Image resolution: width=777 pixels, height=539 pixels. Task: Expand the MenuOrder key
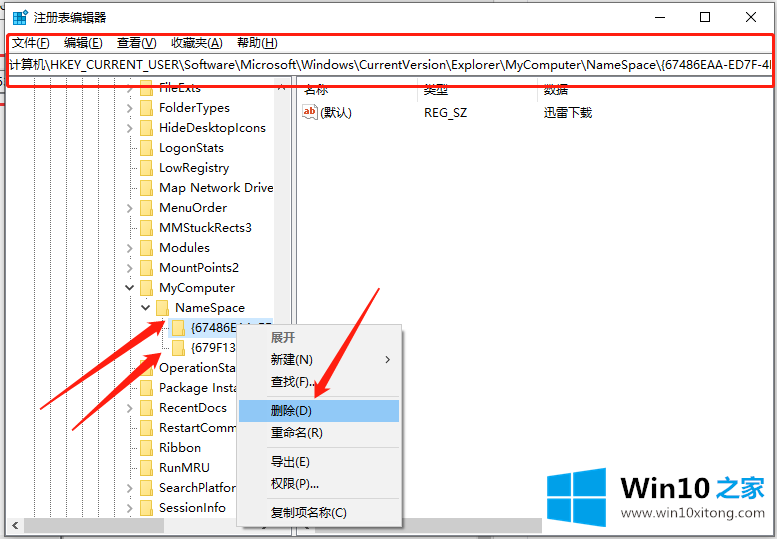click(x=130, y=208)
